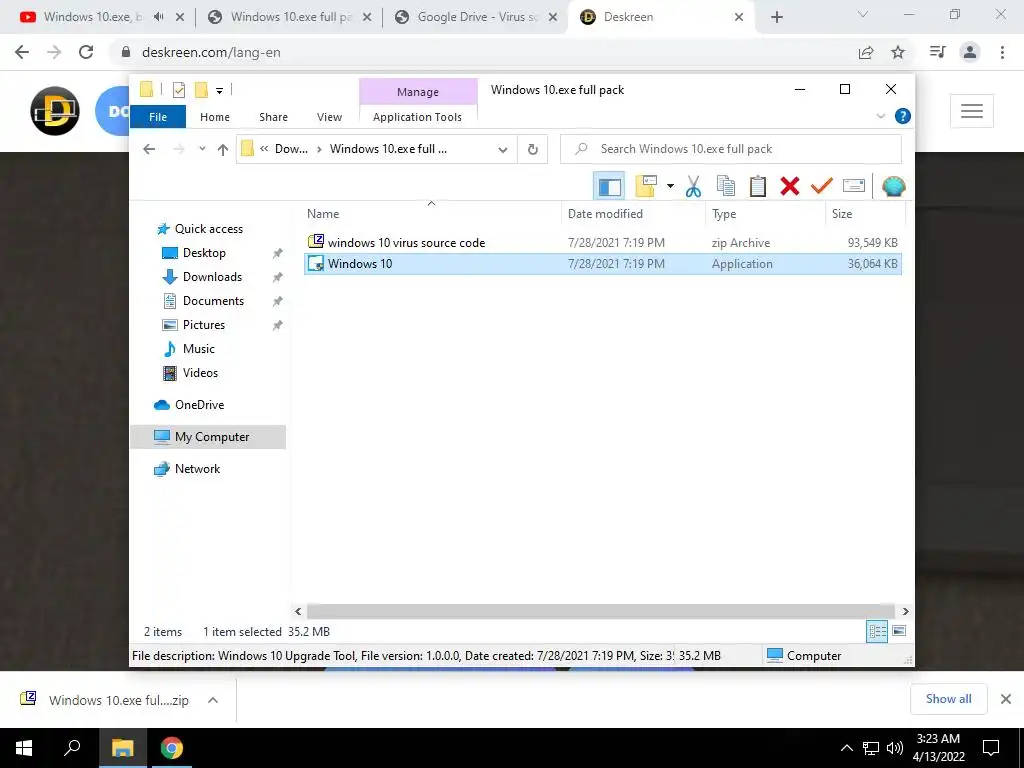The width and height of the screenshot is (1024, 768).
Task: Click the Windows Start button
Action: [x=24, y=748]
